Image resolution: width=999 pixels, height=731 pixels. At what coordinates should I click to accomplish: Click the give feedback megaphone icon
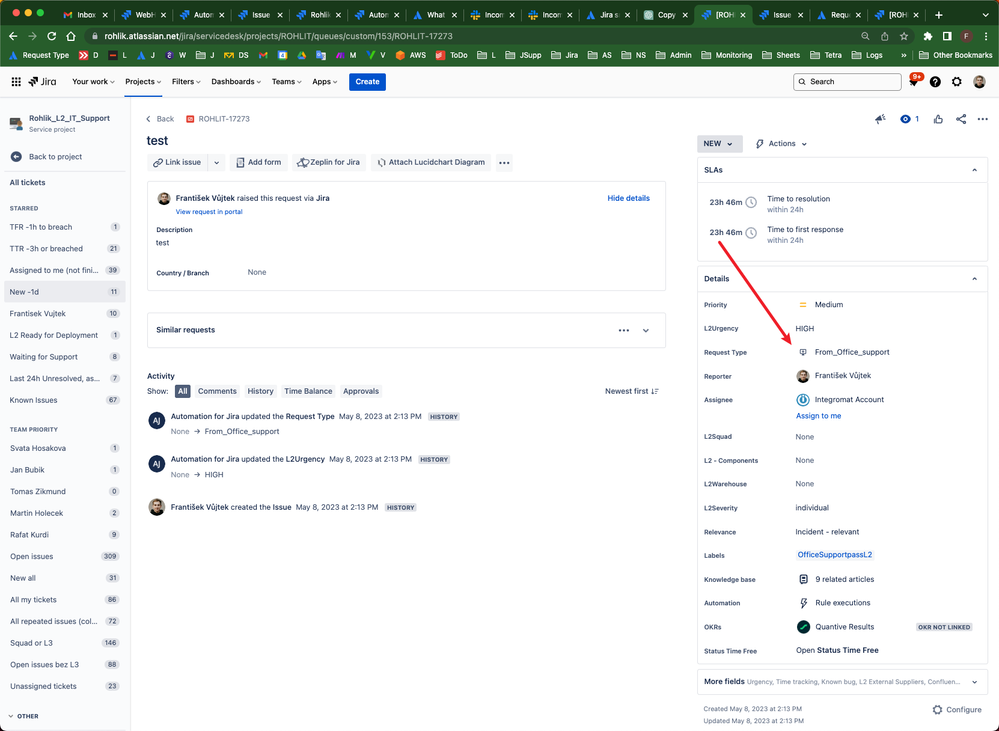point(880,119)
